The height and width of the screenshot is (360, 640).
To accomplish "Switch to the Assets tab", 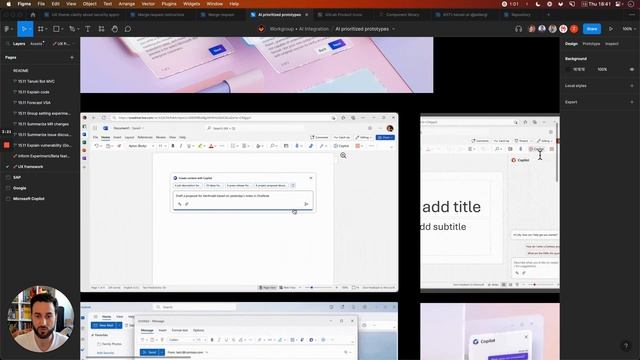I will [36, 44].
